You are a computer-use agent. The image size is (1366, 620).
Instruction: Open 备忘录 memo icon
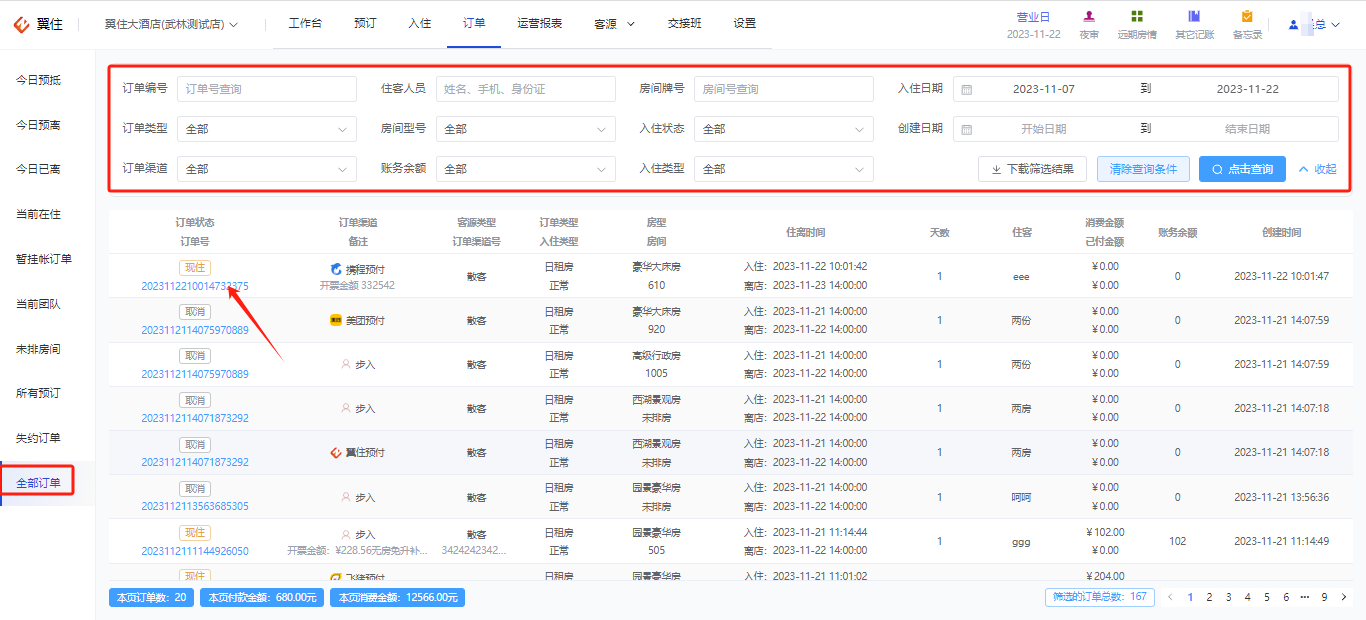coord(1247,16)
